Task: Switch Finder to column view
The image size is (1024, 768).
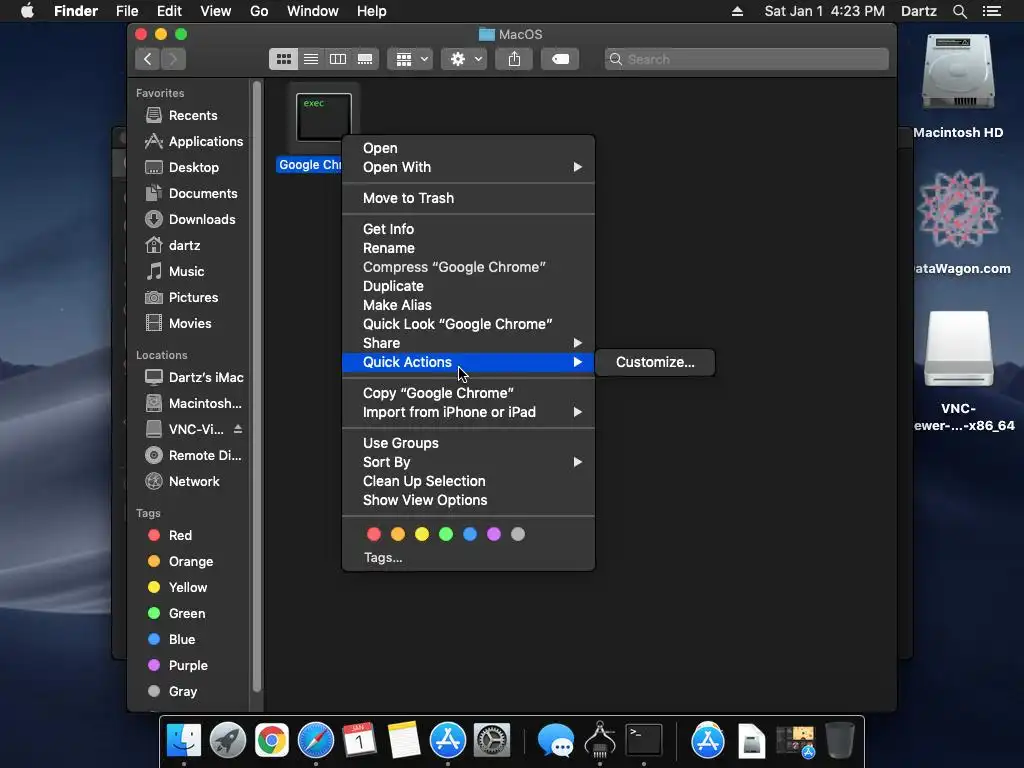Action: point(338,59)
